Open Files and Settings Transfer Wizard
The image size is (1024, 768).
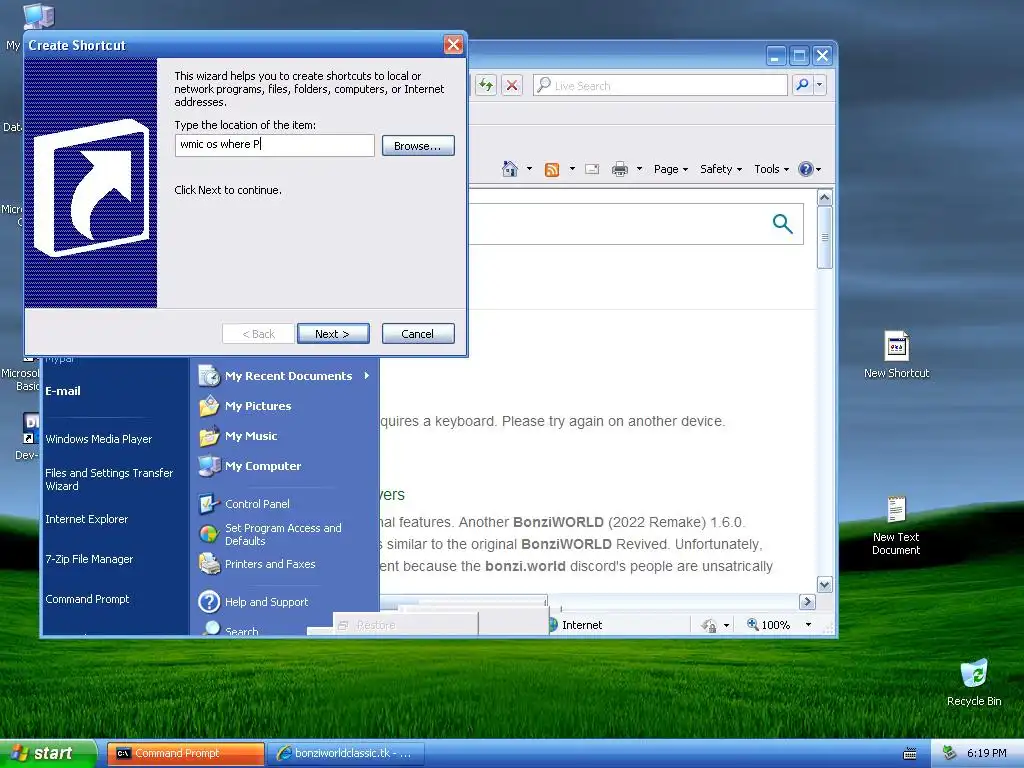coord(109,479)
